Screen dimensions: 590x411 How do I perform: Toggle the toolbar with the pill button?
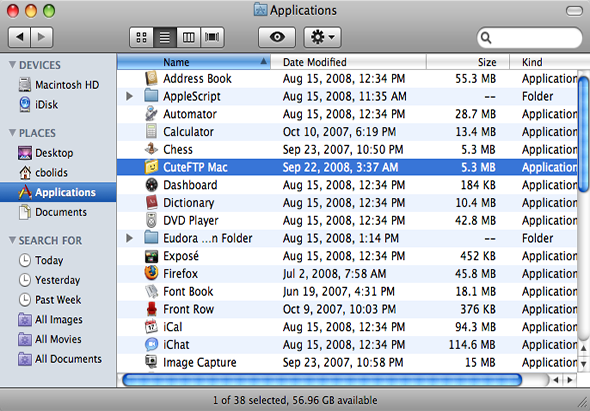(574, 11)
